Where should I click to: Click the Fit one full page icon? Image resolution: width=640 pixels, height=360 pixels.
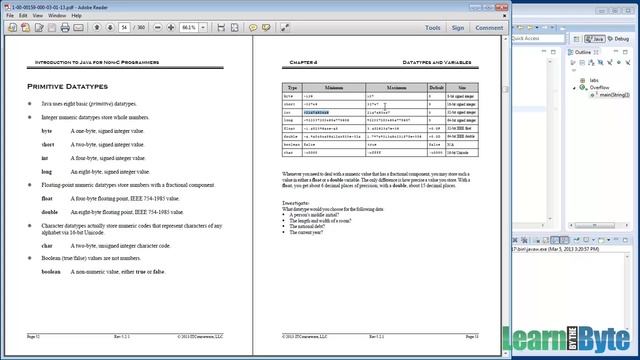click(234, 28)
